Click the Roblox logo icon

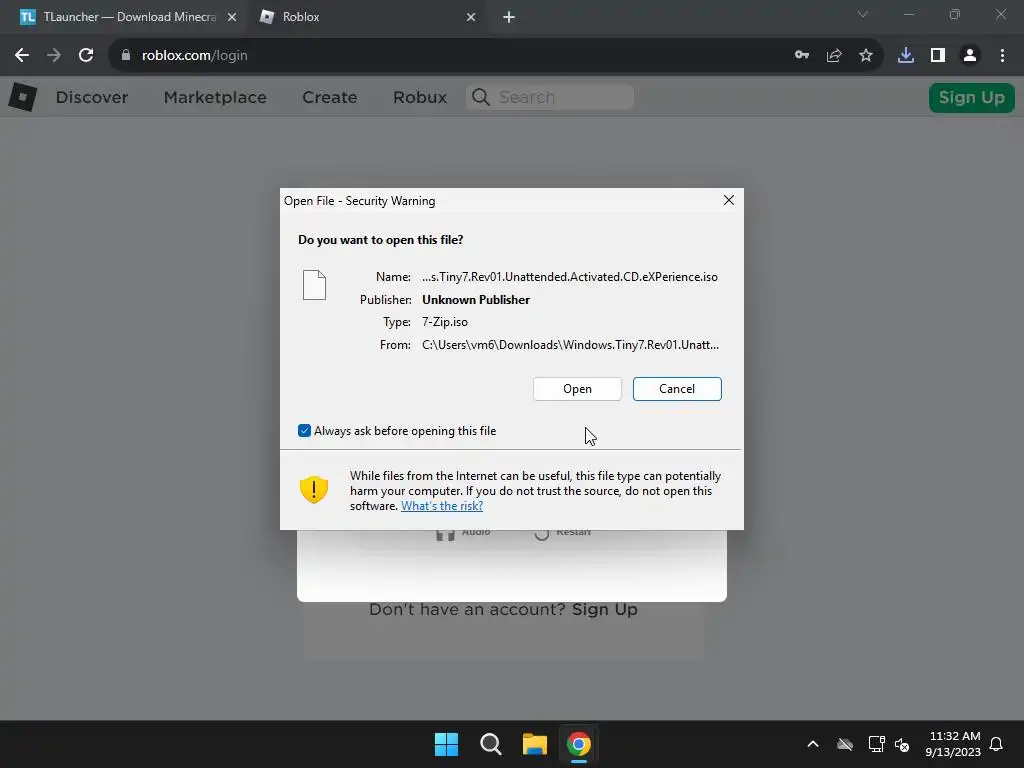(23, 97)
